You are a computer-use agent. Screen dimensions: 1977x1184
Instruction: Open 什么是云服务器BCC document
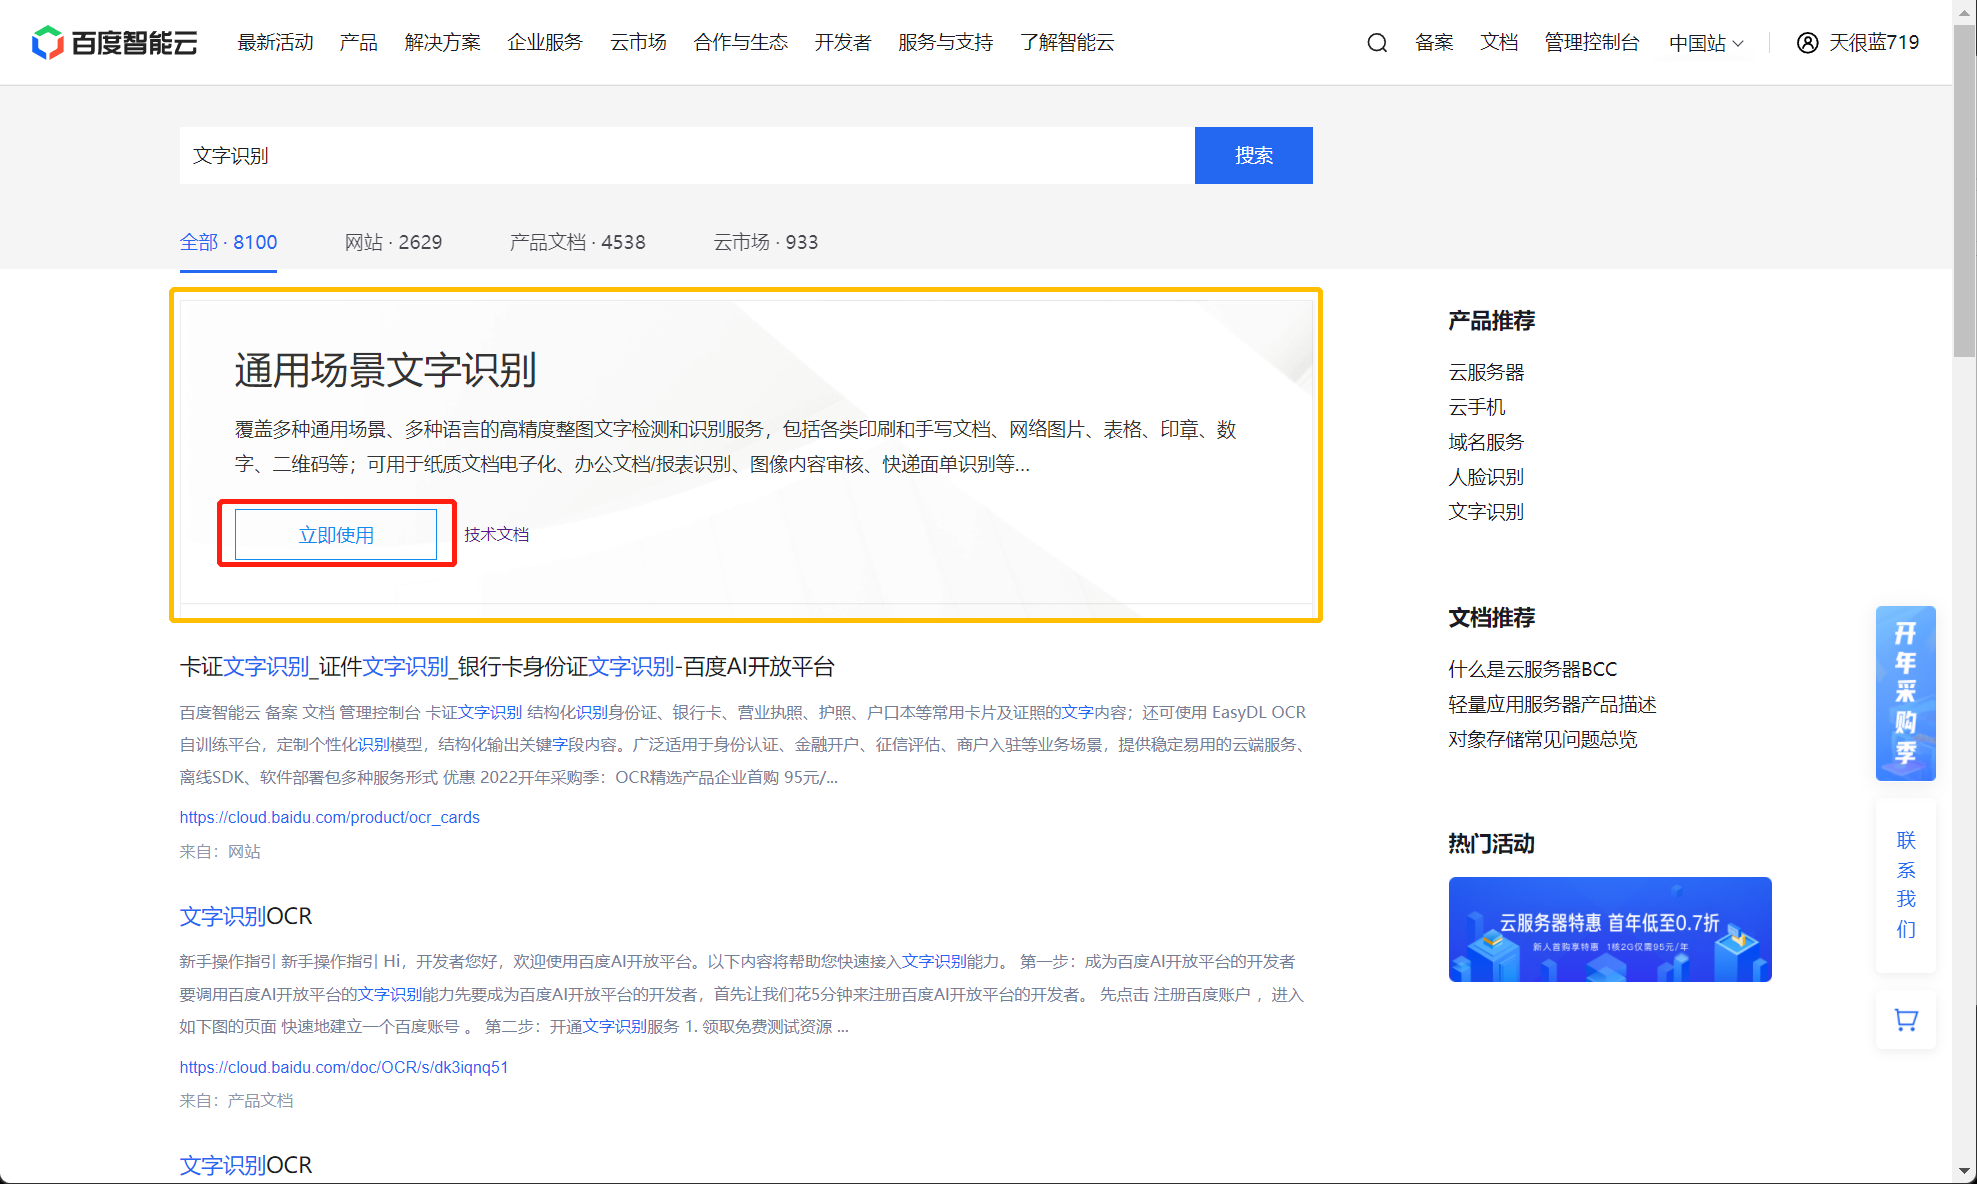1532,669
